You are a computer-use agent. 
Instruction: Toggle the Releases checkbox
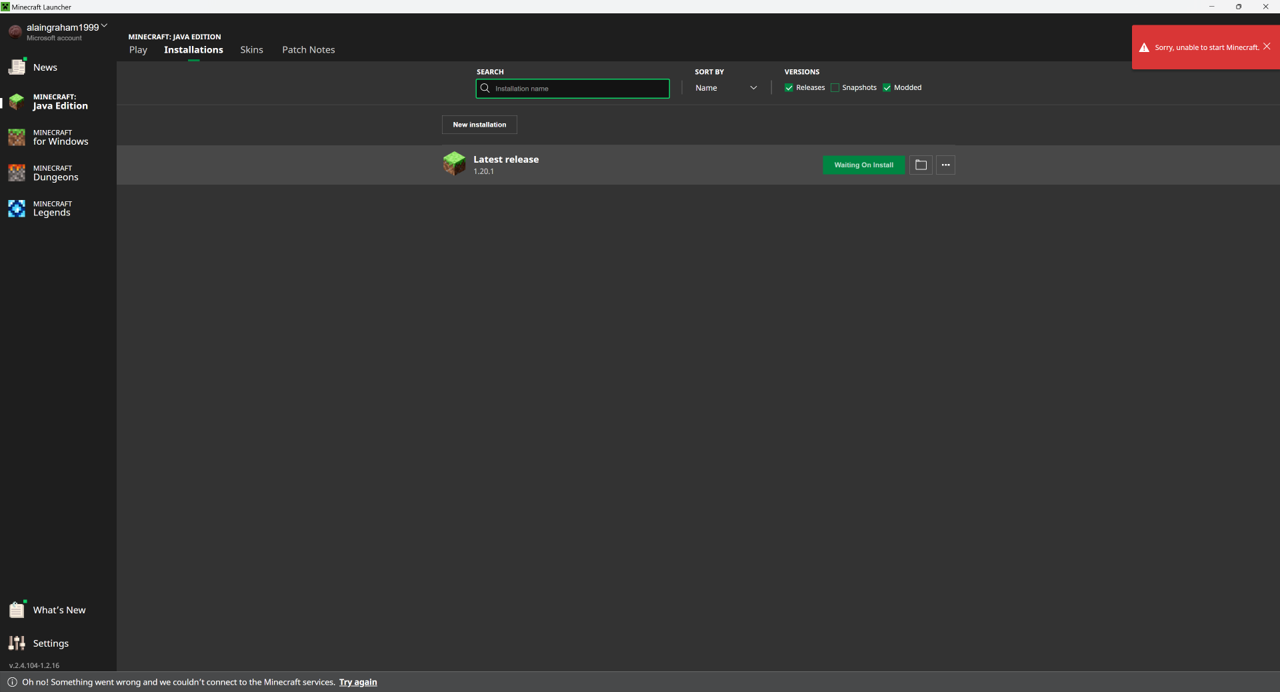(789, 88)
